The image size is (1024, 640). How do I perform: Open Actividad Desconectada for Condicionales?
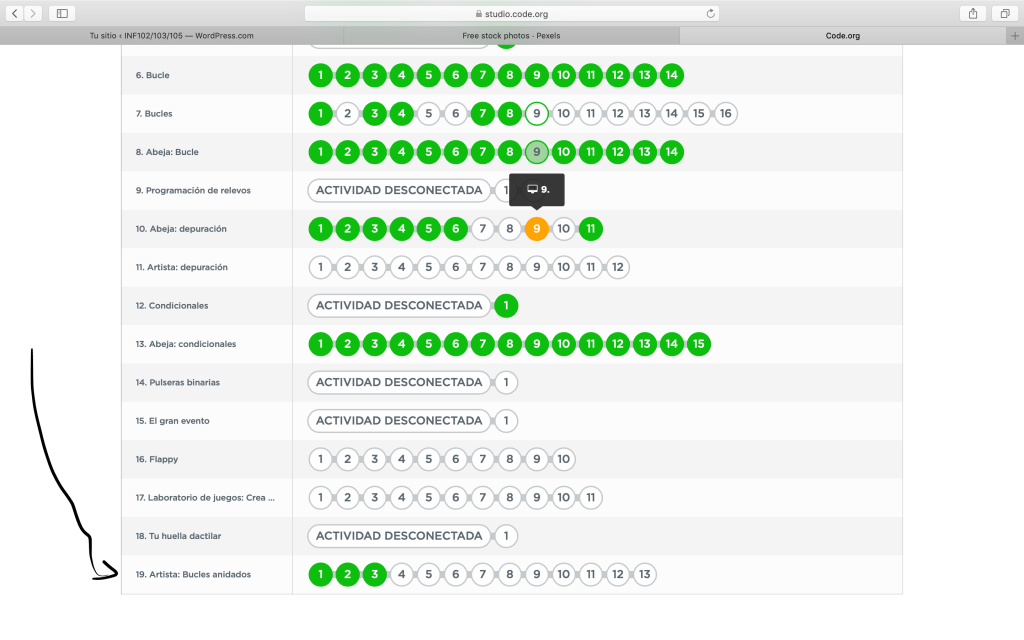point(399,306)
